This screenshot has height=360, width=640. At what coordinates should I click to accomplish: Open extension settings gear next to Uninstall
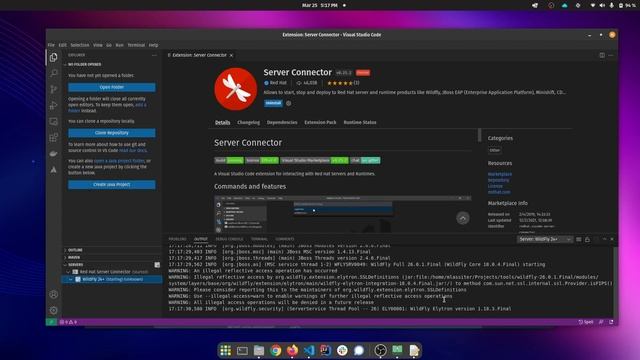pos(289,103)
